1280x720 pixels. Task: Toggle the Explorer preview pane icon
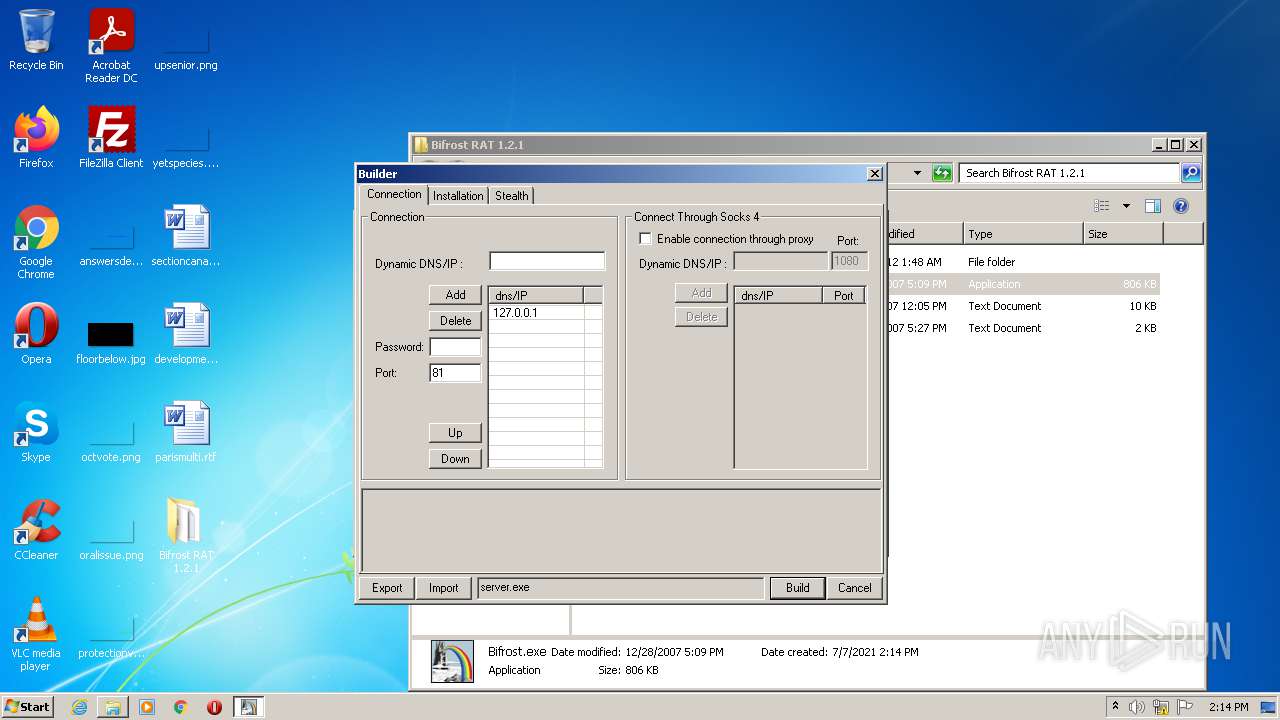coord(1152,206)
